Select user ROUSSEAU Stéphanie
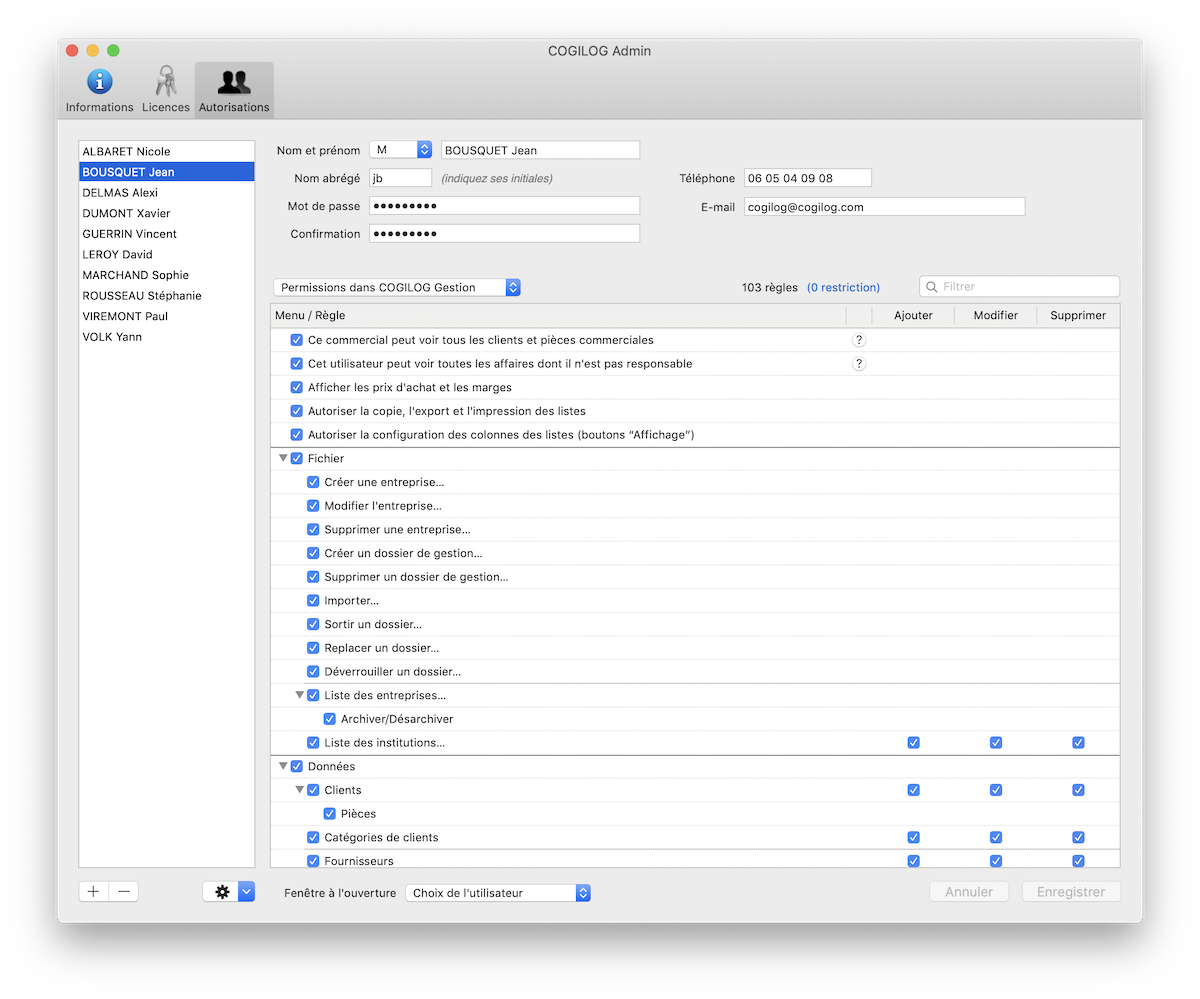The image size is (1200, 999). (167, 296)
